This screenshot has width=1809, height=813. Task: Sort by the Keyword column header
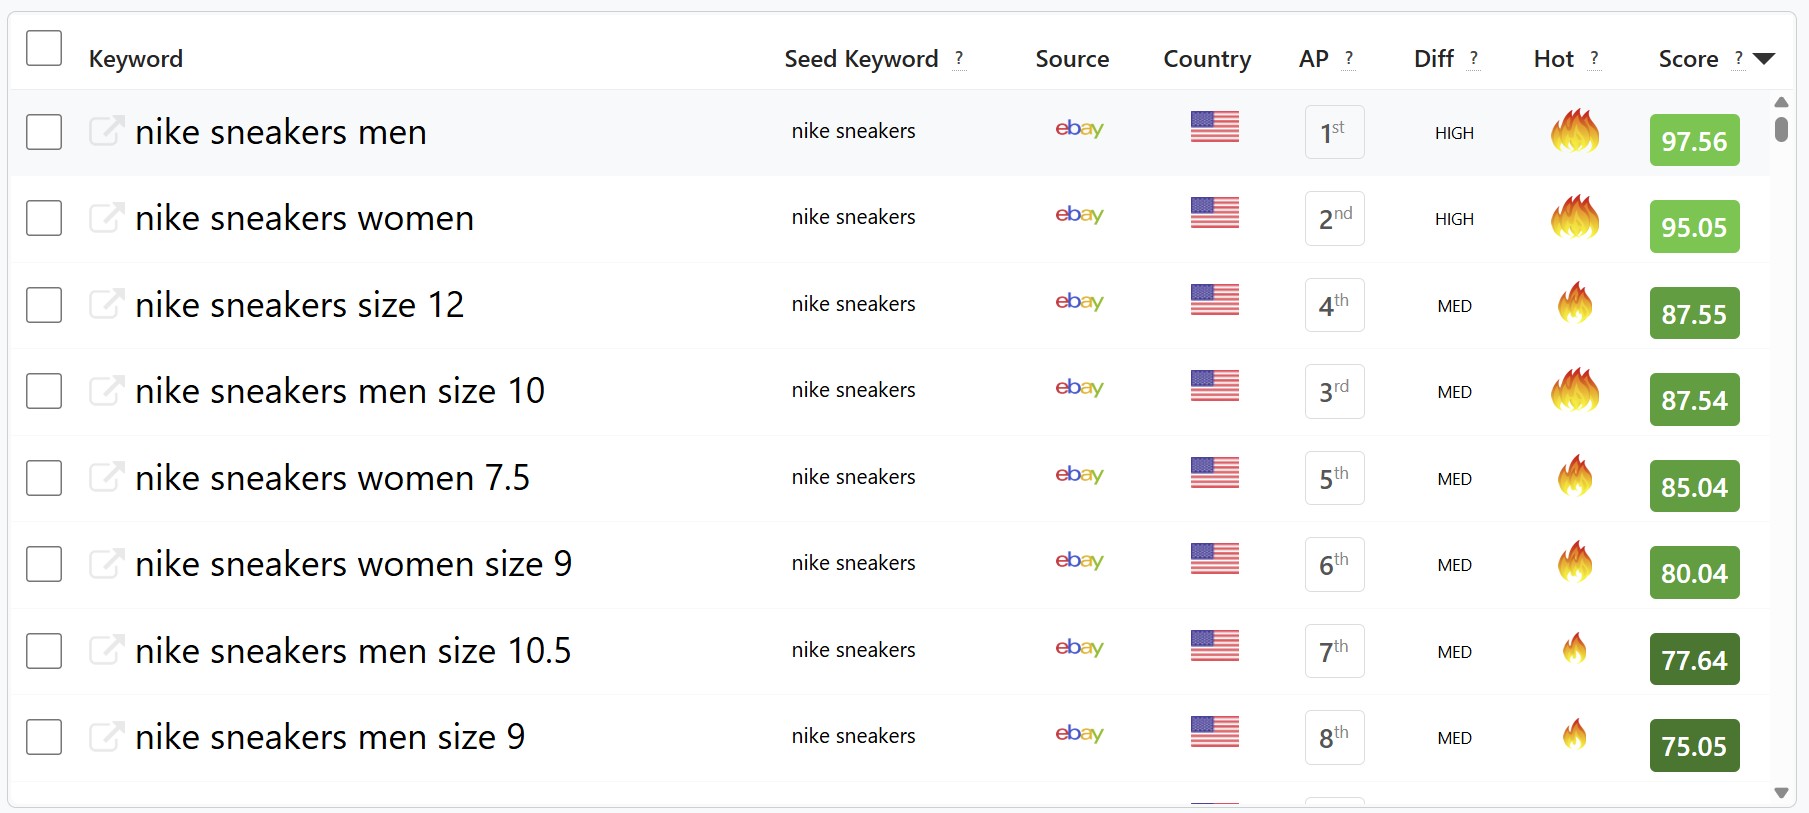[136, 59]
